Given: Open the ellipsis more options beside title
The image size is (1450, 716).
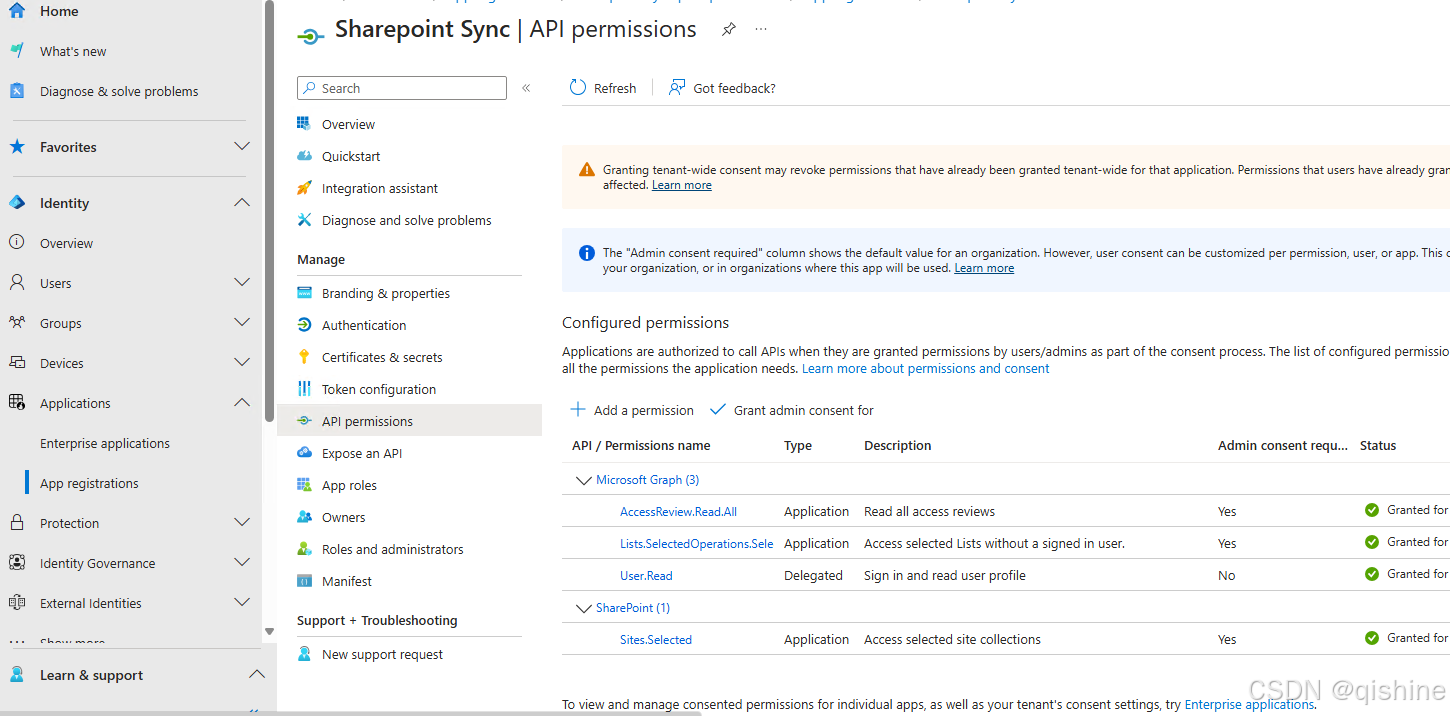Looking at the screenshot, I should [761, 30].
